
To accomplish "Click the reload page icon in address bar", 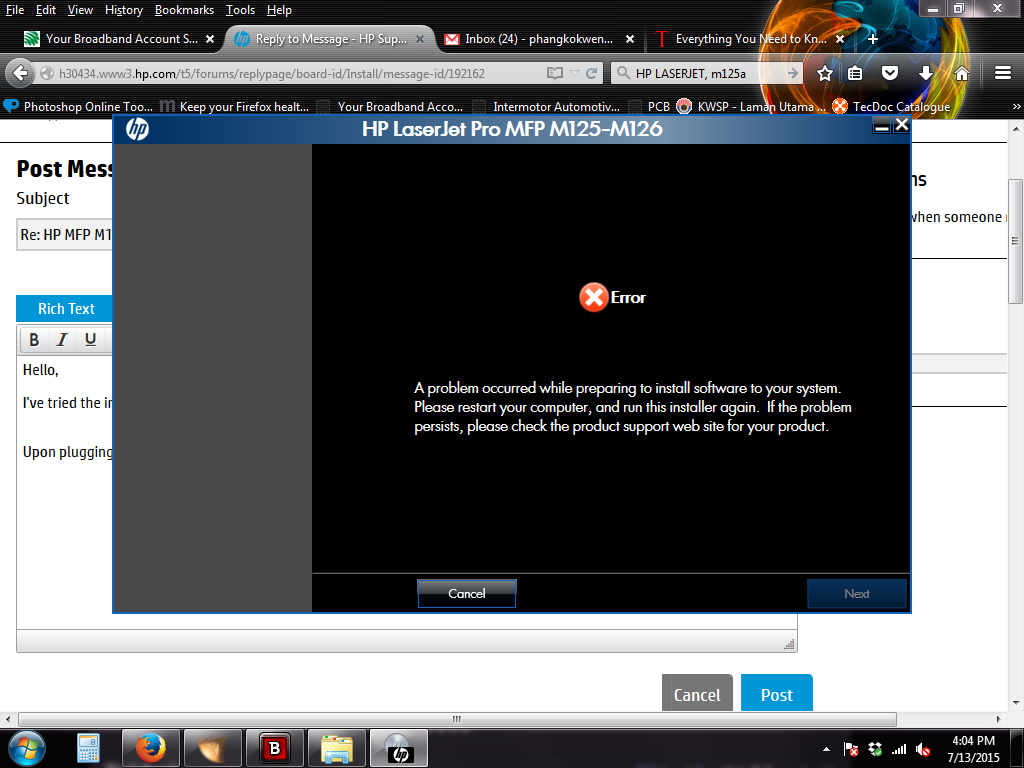I will [592, 73].
